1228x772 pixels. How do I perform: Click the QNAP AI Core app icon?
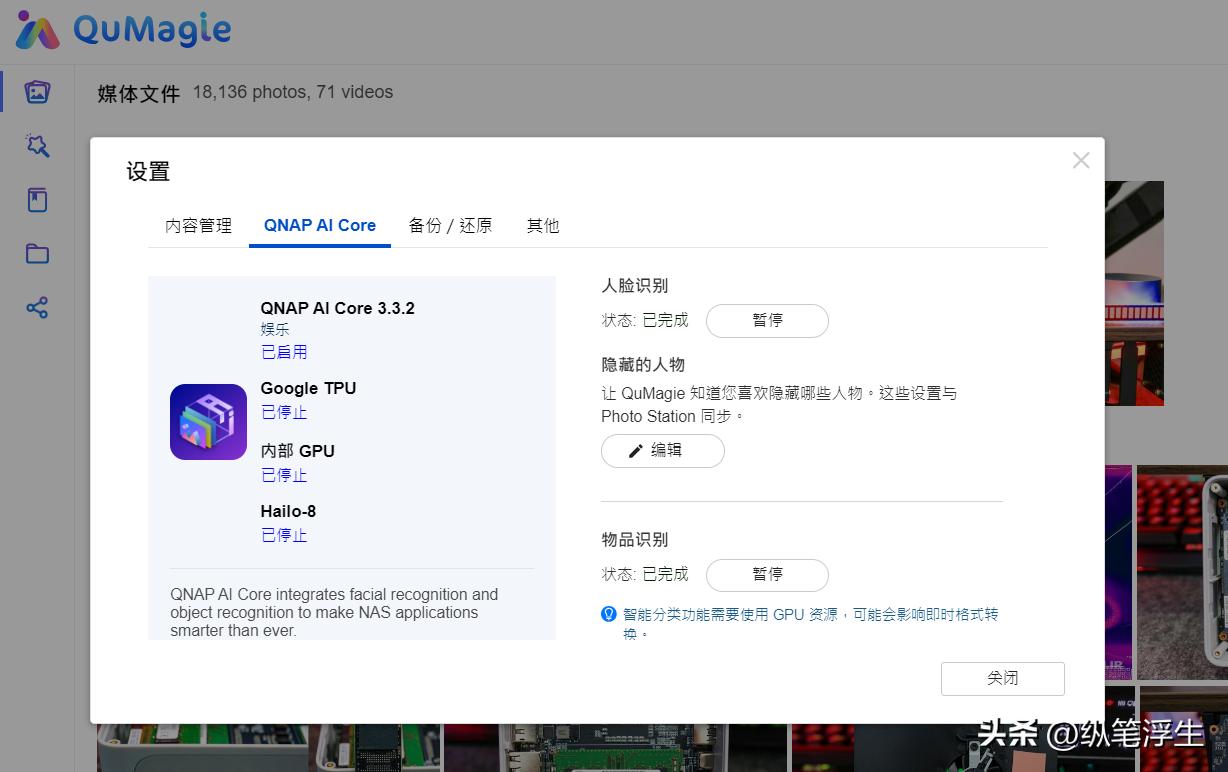pos(208,421)
